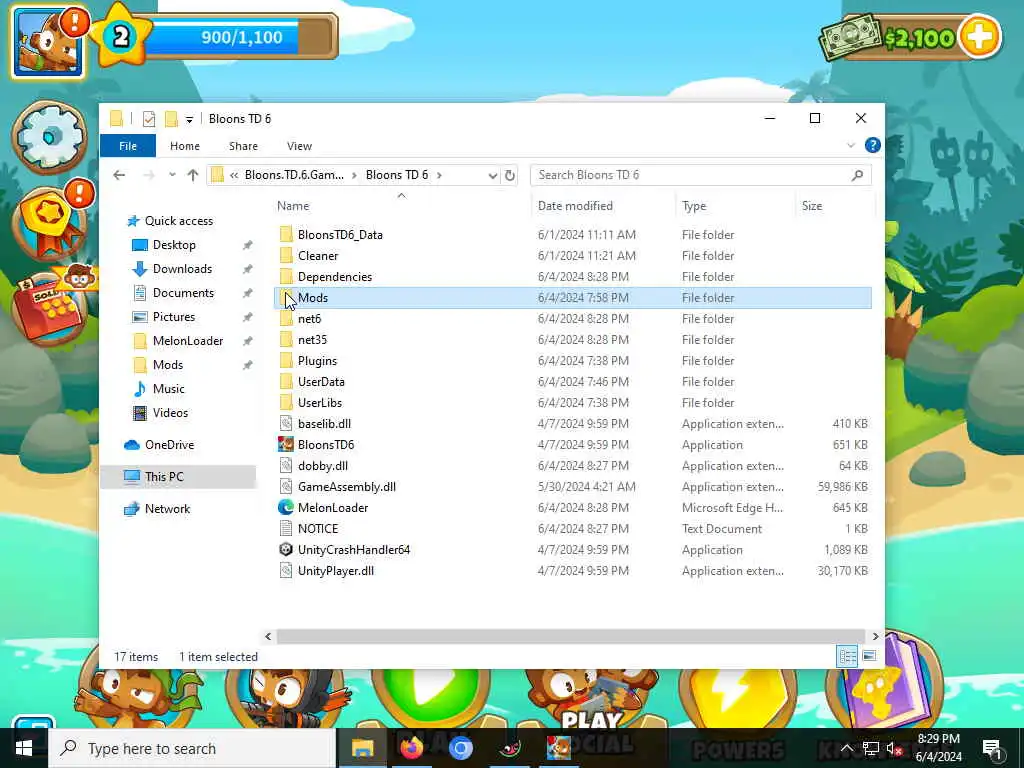Click the Properties icon in quick access toolbar
Screen dimensions: 1024x768
click(149, 119)
